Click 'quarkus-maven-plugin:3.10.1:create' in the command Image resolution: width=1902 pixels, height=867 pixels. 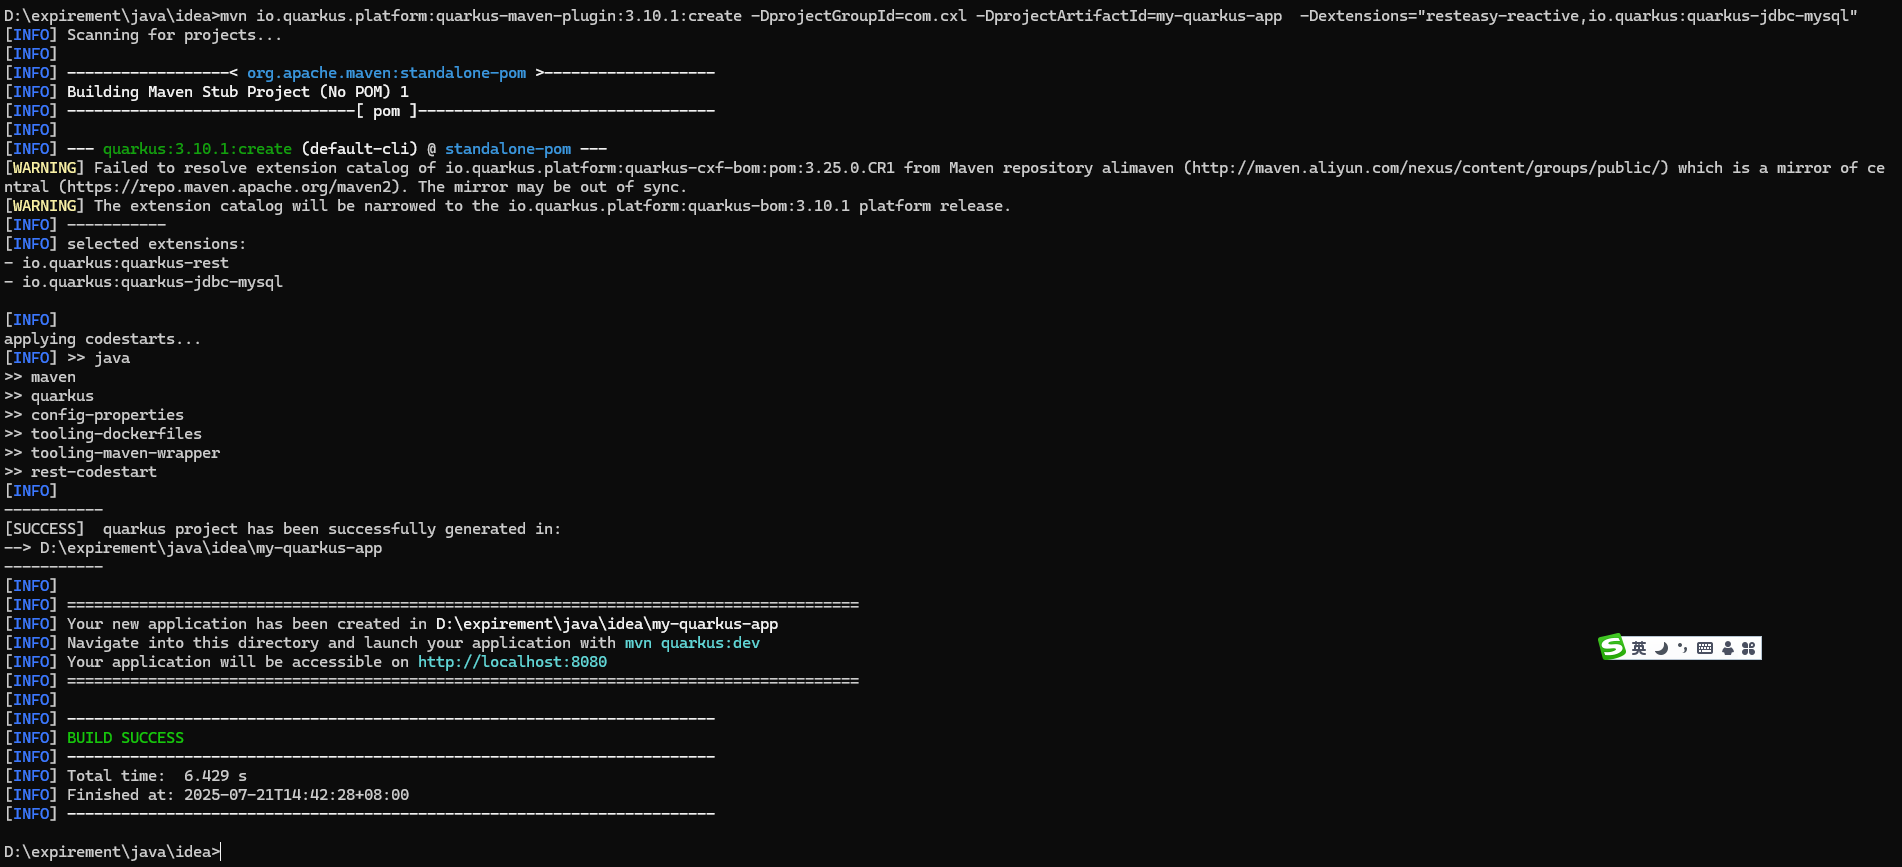pos(589,16)
